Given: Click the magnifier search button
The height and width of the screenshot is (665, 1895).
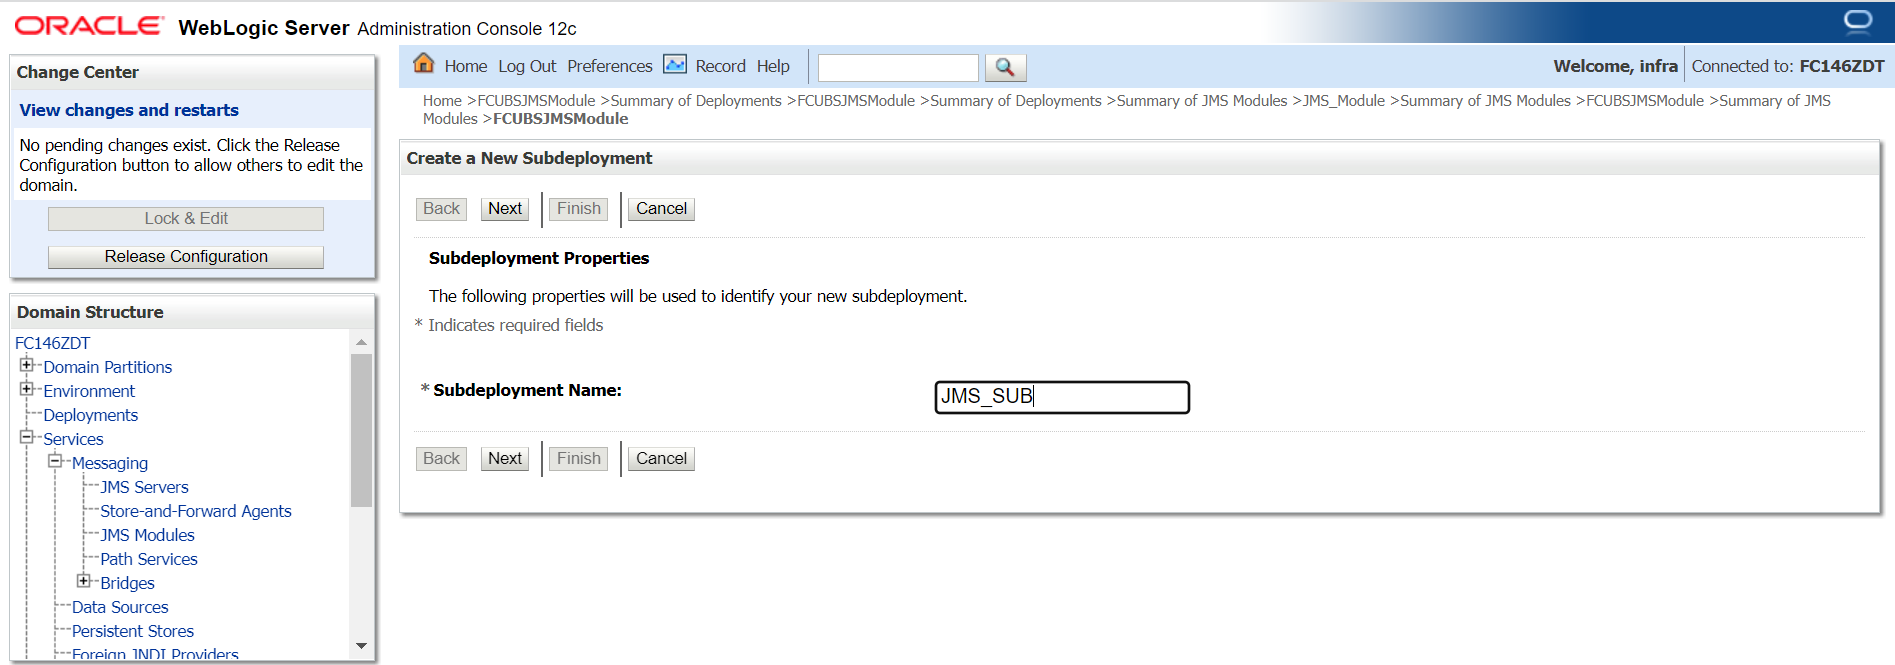Looking at the screenshot, I should point(1005,67).
